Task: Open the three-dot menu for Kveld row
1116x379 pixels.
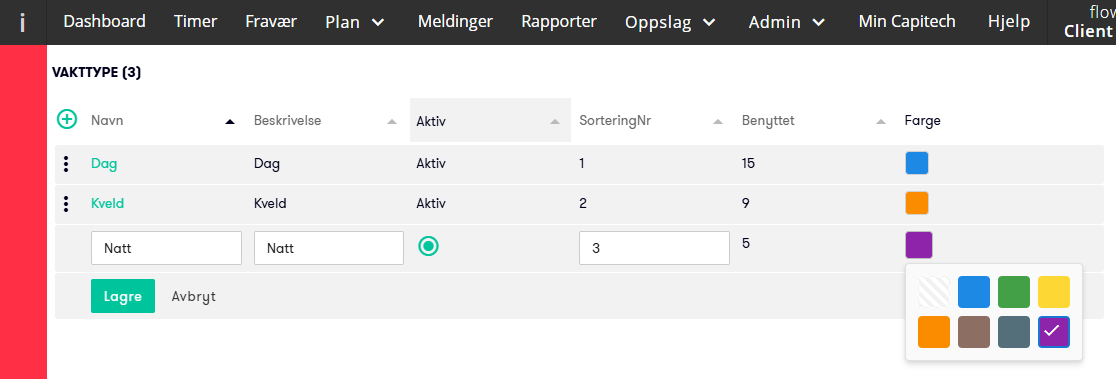Action: pos(66,204)
